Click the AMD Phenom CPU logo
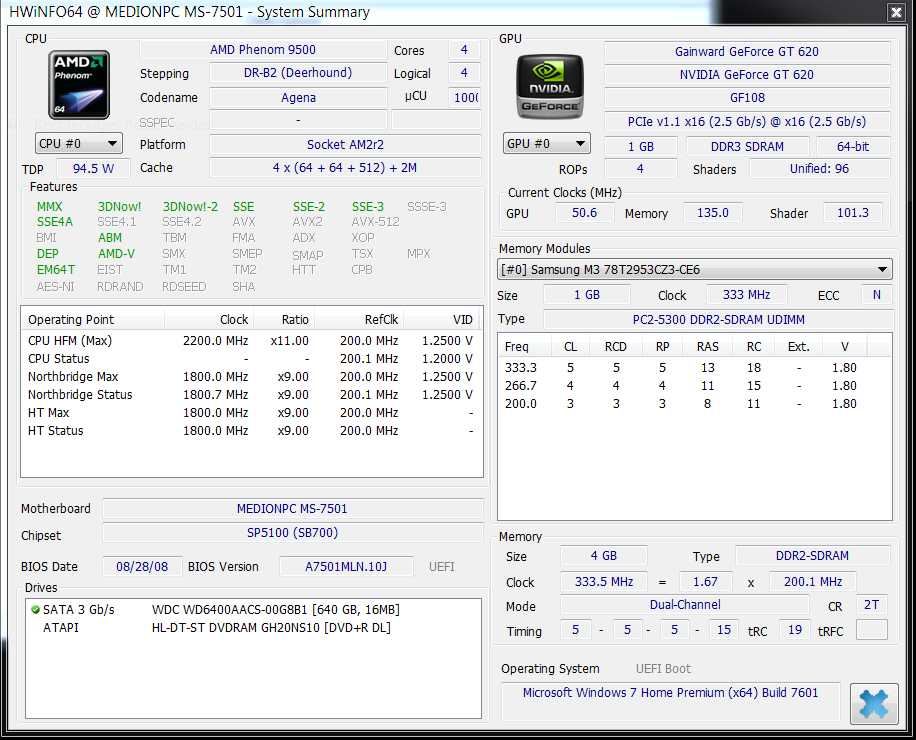916x740 pixels. tap(79, 85)
